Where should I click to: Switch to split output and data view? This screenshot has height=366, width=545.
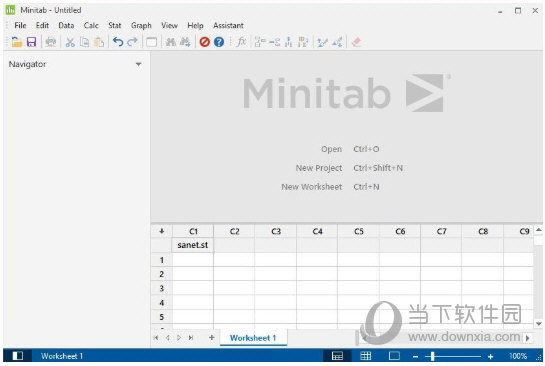[x=337, y=356]
